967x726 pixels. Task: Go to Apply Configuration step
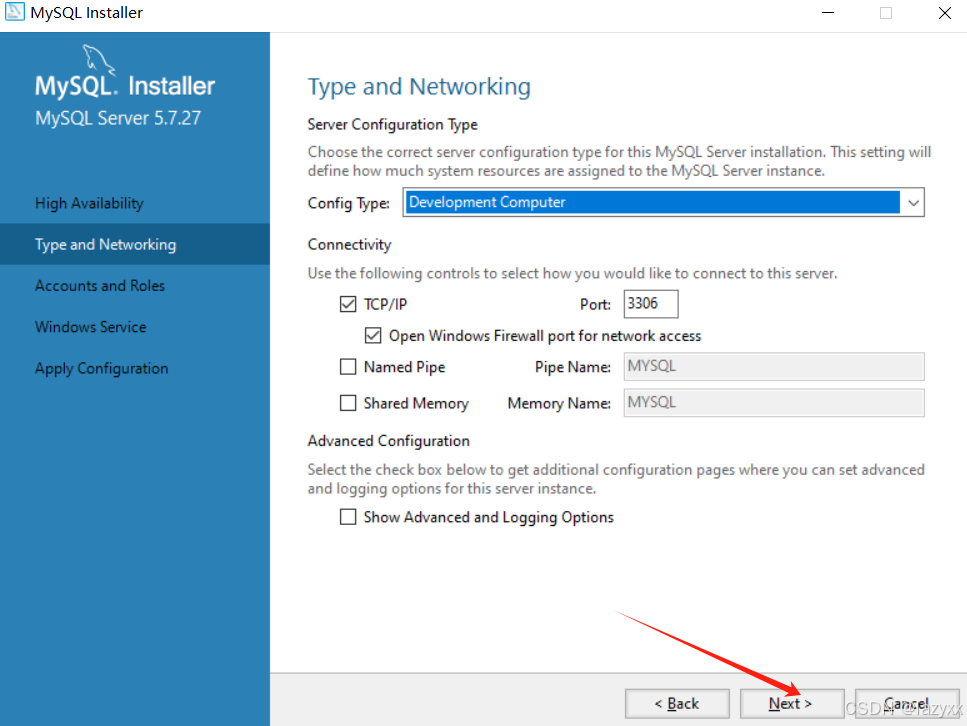[102, 368]
